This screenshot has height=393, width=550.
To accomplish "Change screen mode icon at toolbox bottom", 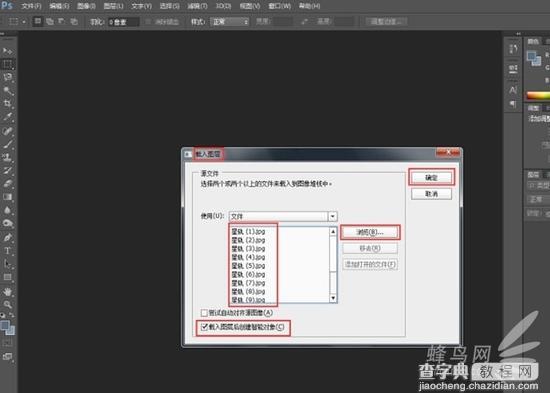I will pyautogui.click(x=7, y=357).
